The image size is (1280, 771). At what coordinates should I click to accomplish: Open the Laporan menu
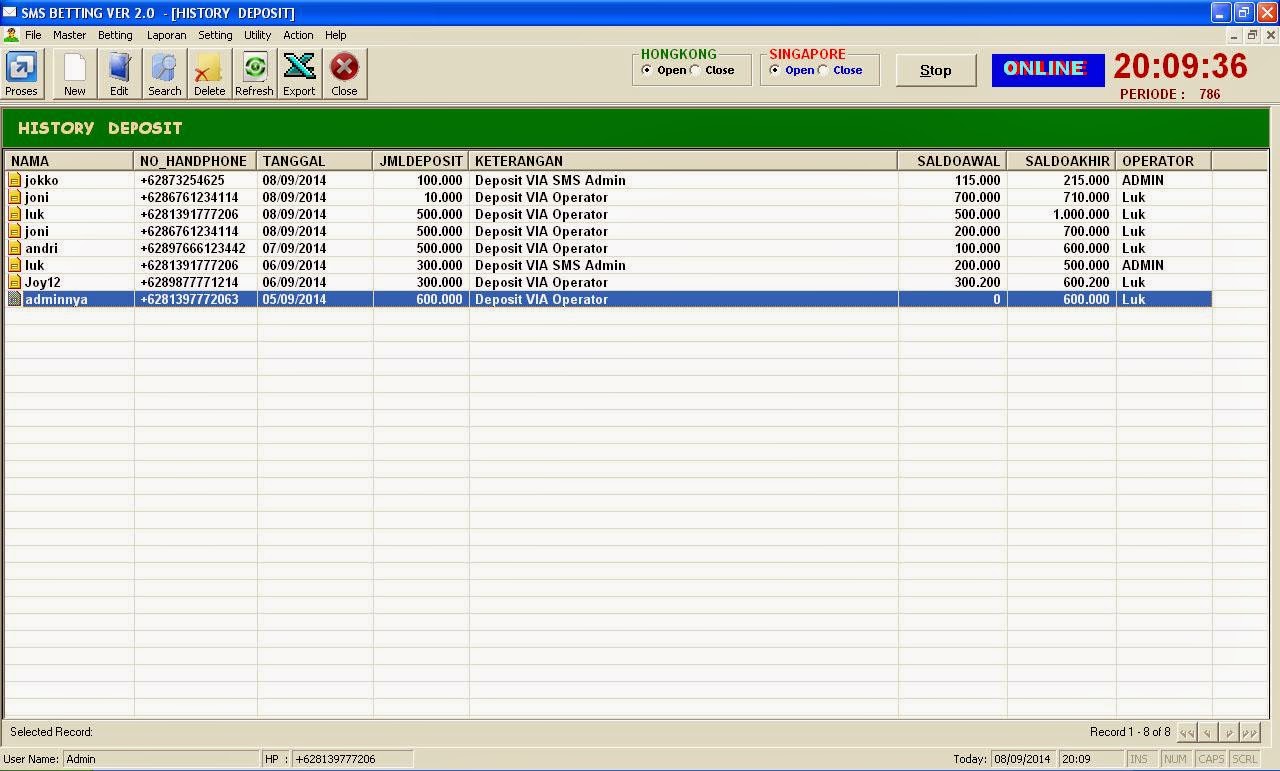tap(166, 34)
